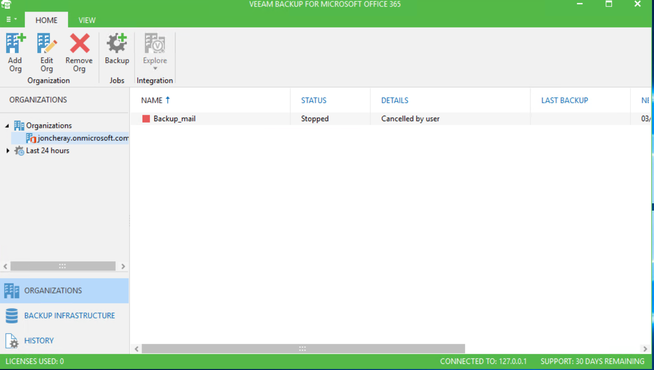The width and height of the screenshot is (654, 370).
Task: Click the red stopped status square of Backup_mail
Action: [146, 119]
